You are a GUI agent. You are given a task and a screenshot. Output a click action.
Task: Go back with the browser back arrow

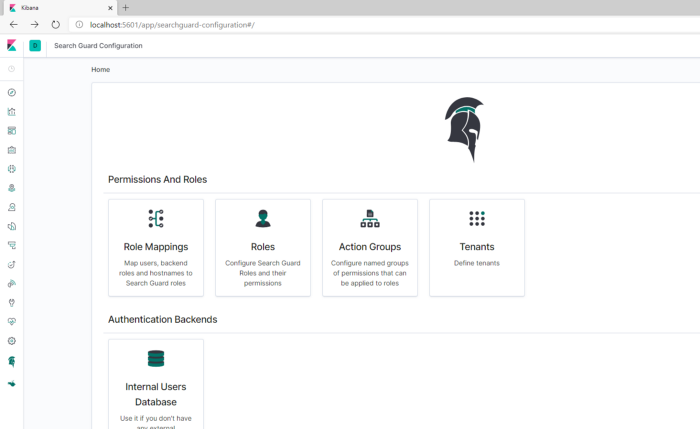tap(14, 25)
